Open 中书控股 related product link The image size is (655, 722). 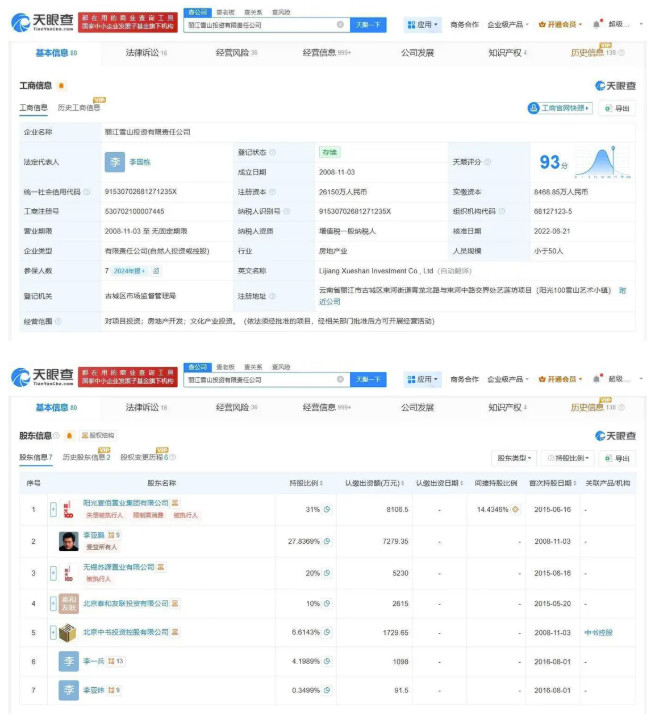click(x=599, y=633)
